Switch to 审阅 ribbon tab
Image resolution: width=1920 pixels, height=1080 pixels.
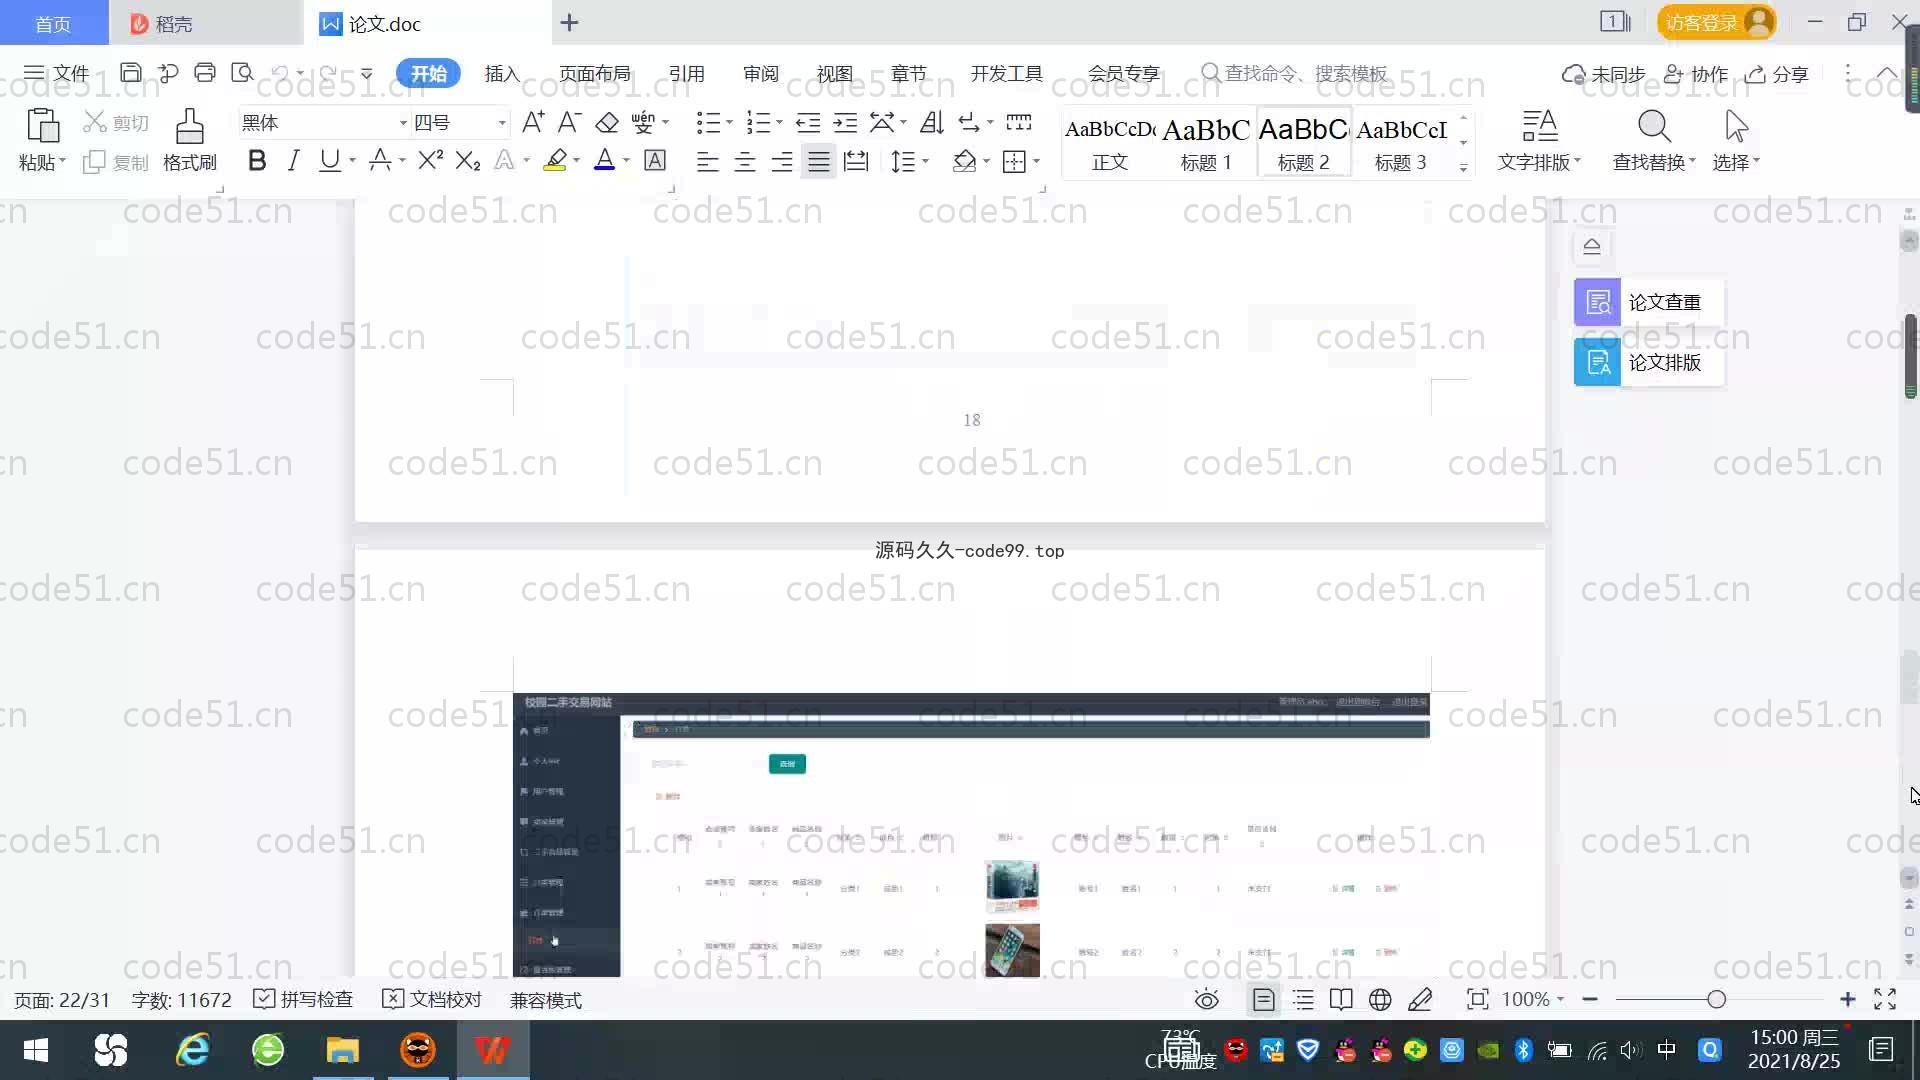[761, 73]
